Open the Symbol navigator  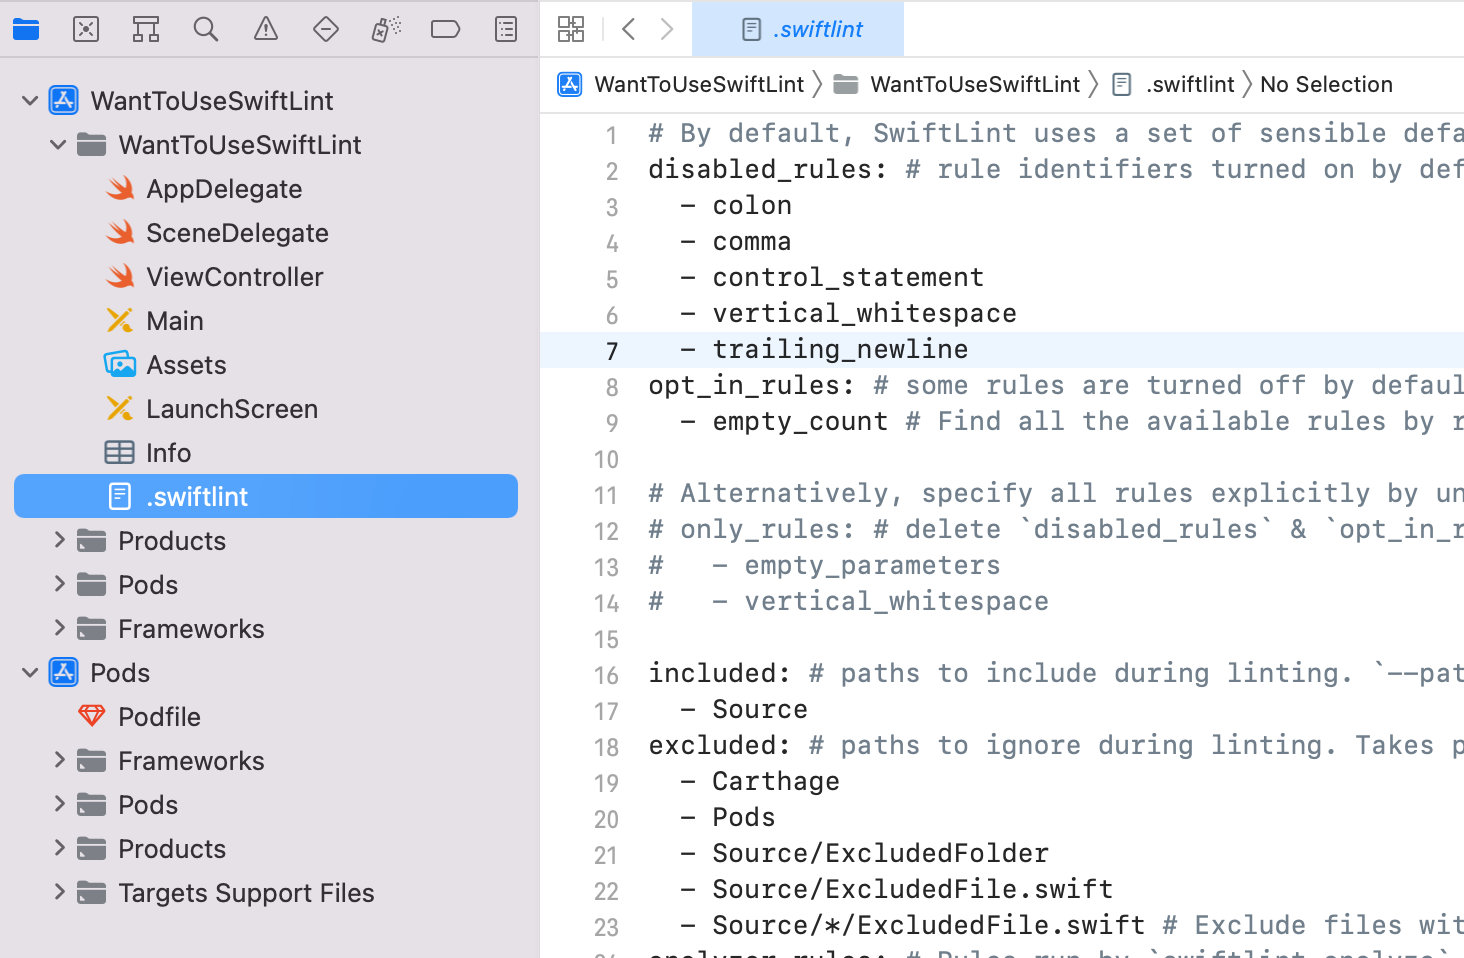point(146,29)
